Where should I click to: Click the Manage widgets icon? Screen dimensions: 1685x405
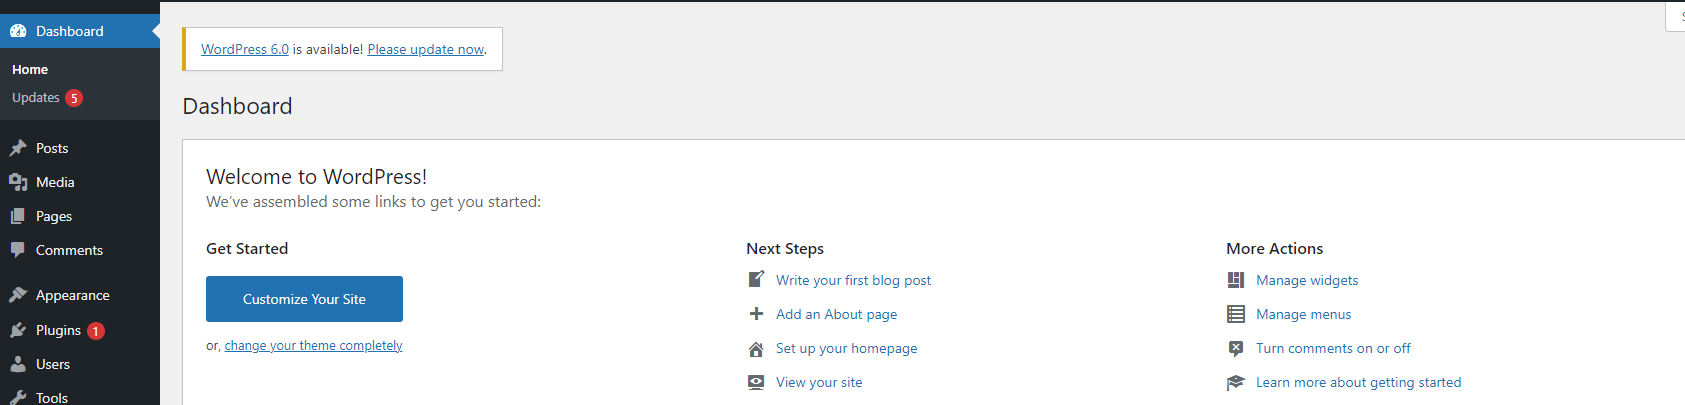1236,280
